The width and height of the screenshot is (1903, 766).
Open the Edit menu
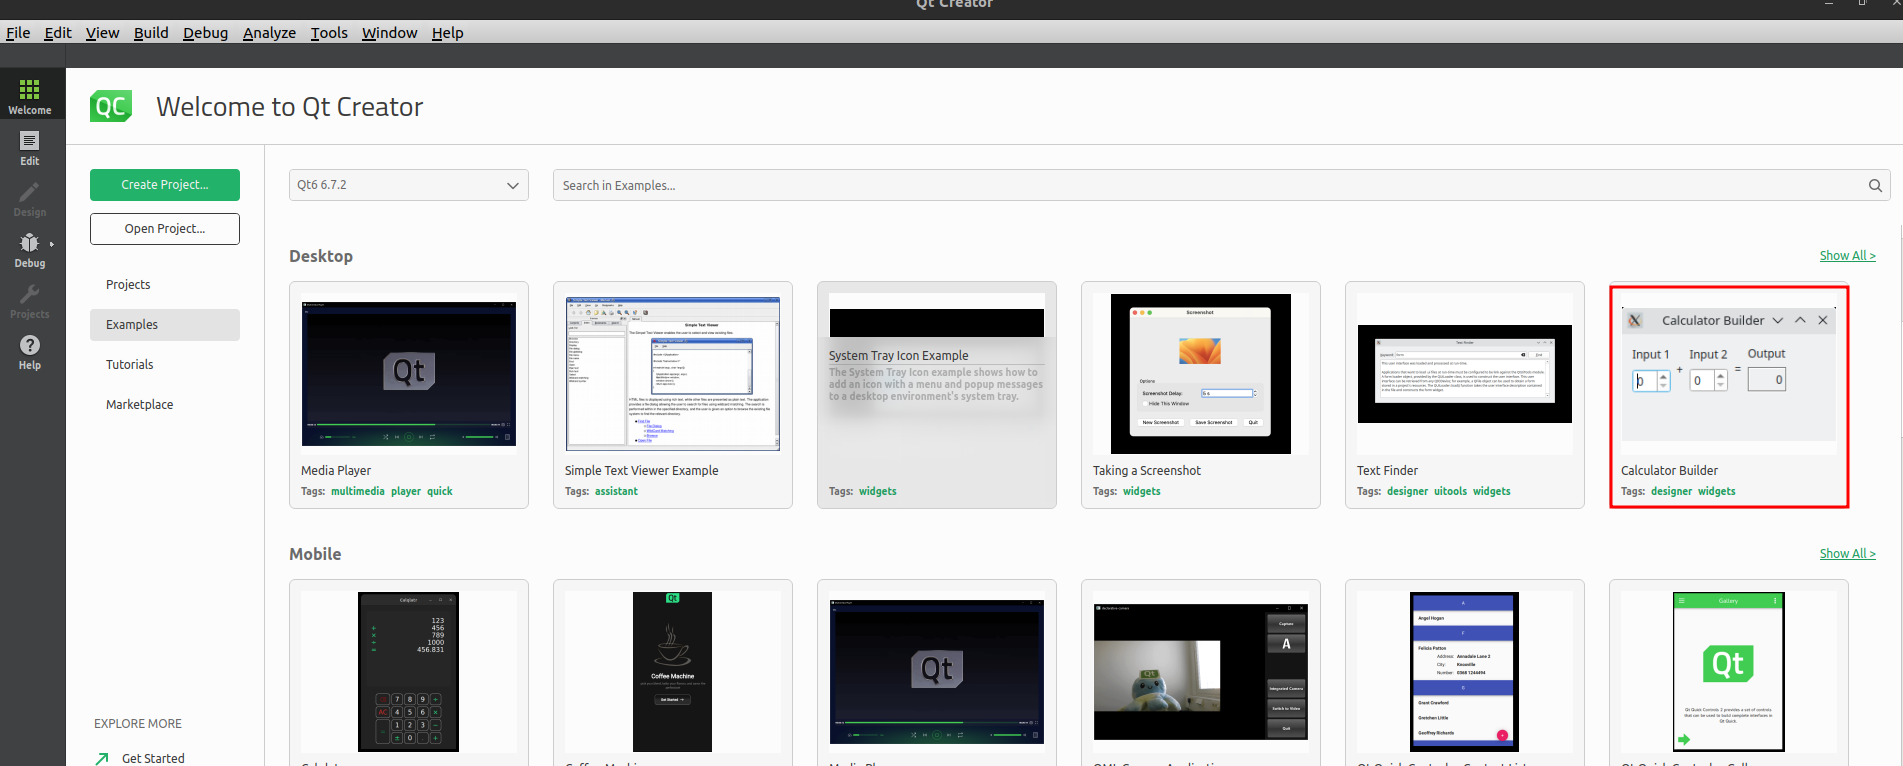coord(58,33)
